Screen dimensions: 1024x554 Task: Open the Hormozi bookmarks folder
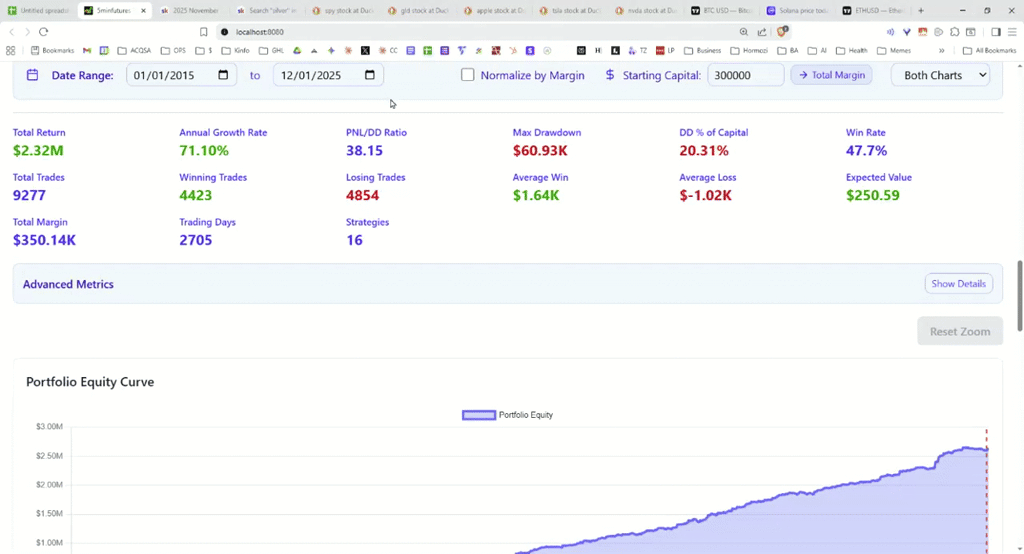point(748,50)
